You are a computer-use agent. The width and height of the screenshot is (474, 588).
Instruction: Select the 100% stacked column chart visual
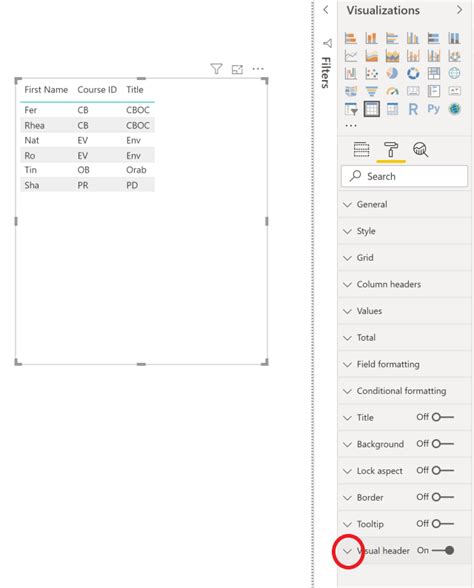(454, 38)
